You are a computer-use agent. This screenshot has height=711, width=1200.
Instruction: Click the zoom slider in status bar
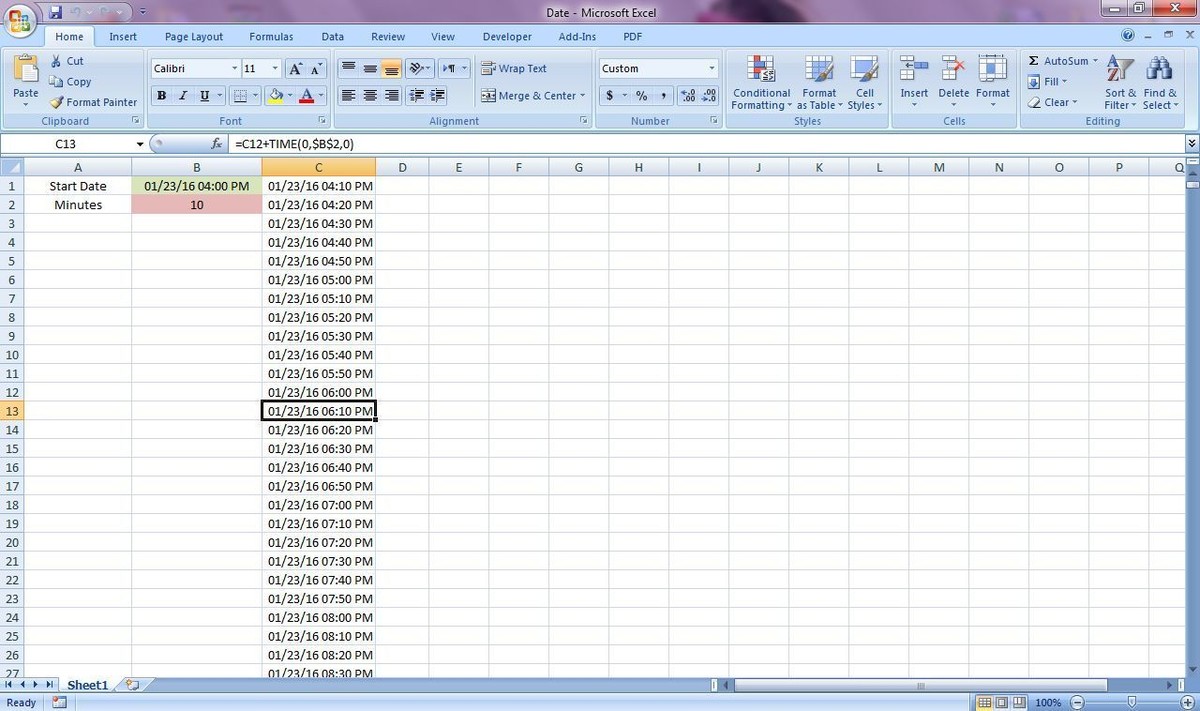pyautogui.click(x=1131, y=703)
